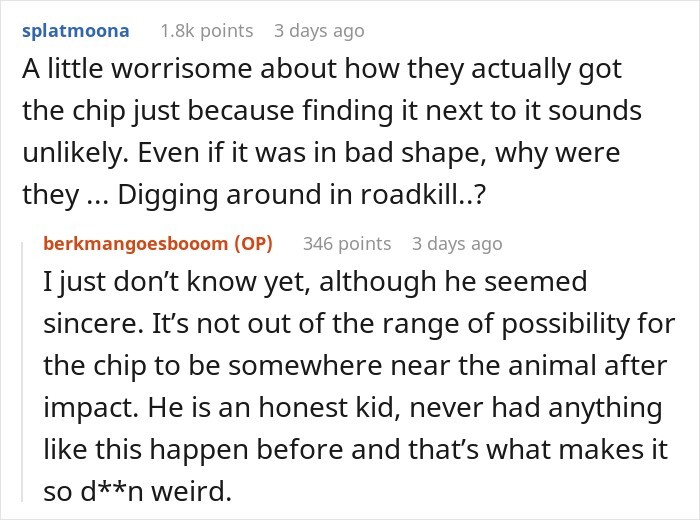This screenshot has width=700, height=520.
Task: Open splatmoona's user profile
Action: click(75, 31)
